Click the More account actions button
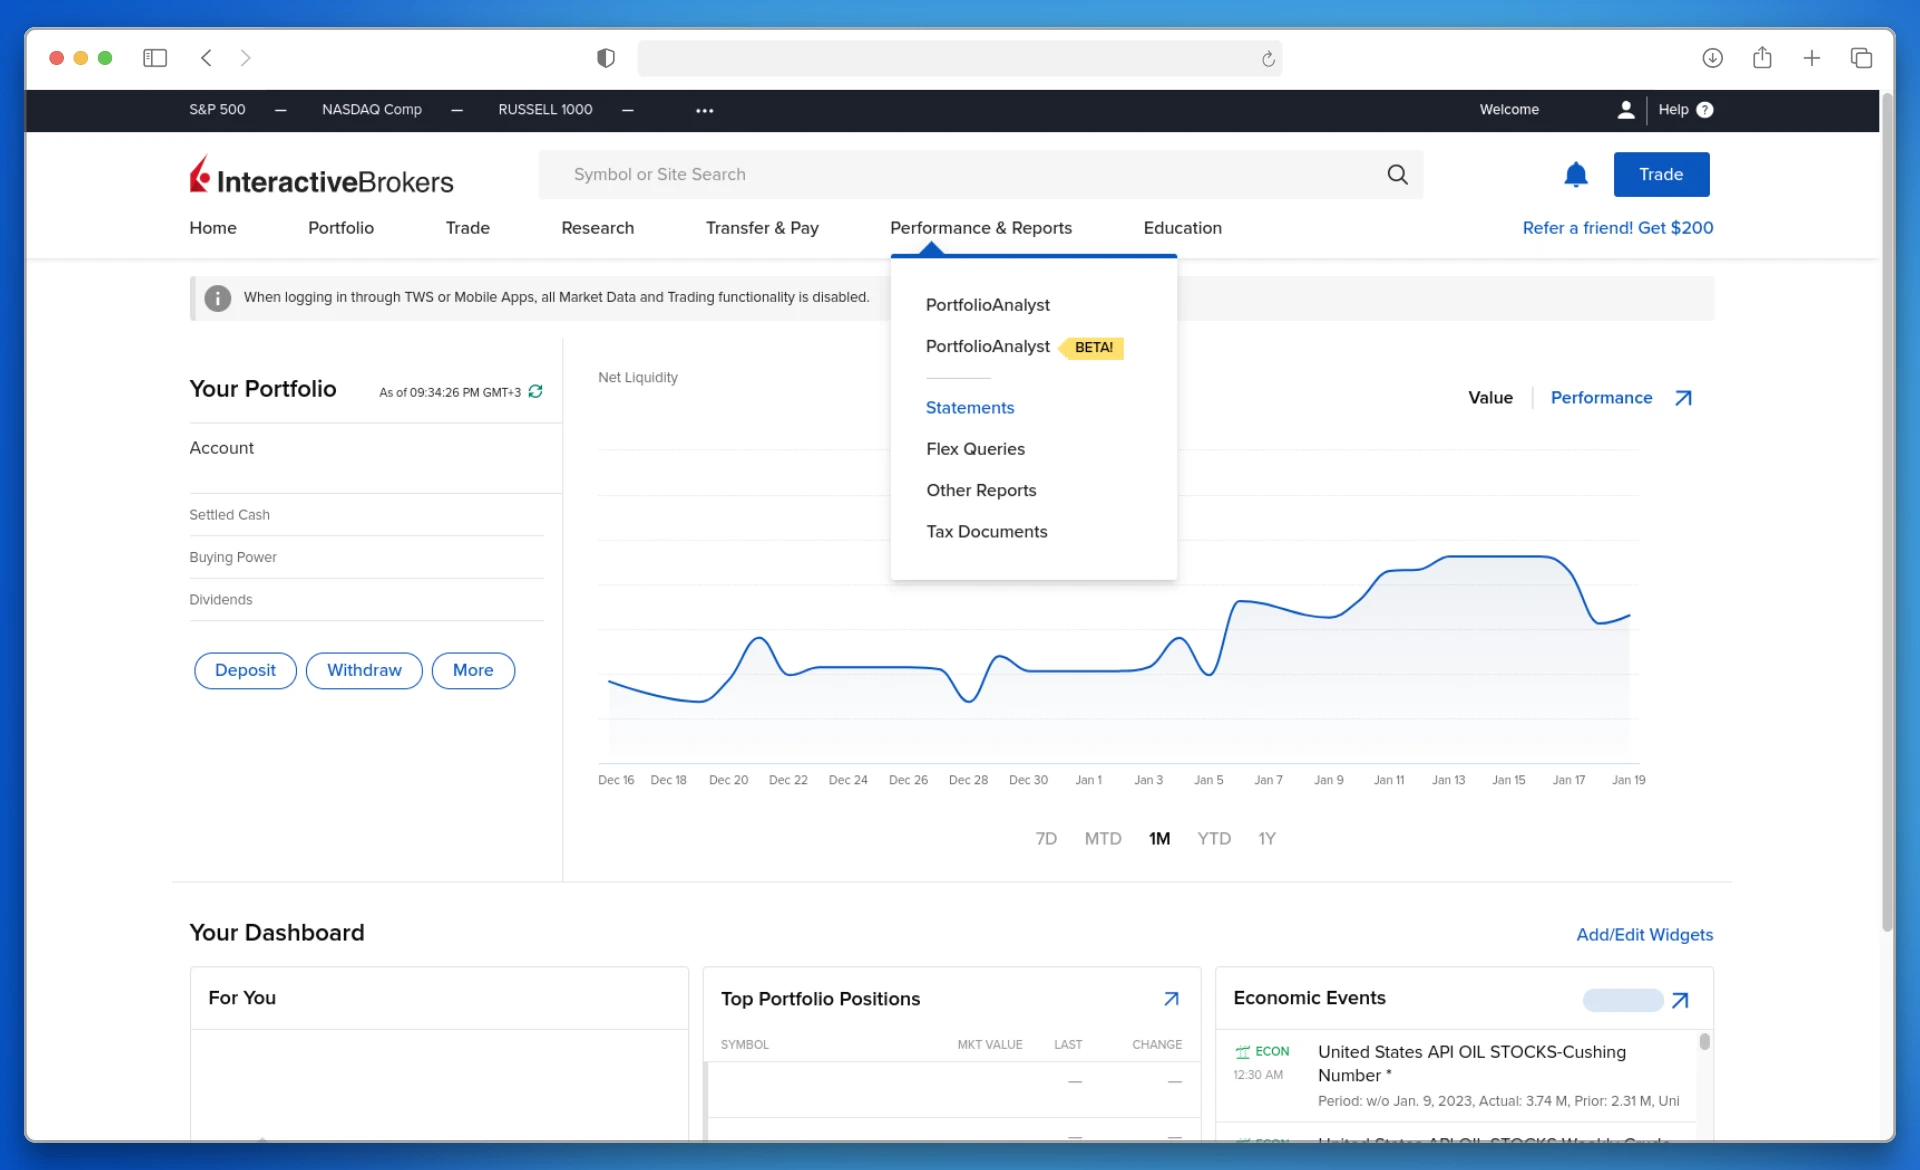The image size is (1920, 1170). 473,671
